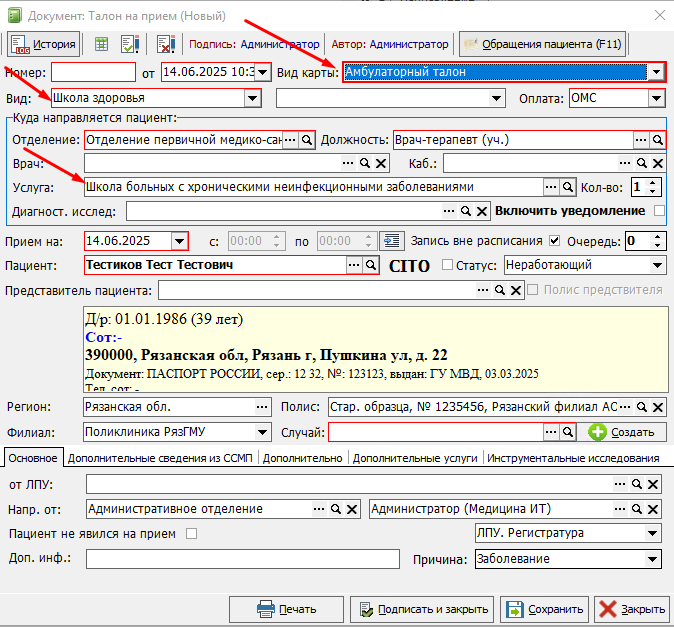Click search icon in Отделение field

point(307,140)
